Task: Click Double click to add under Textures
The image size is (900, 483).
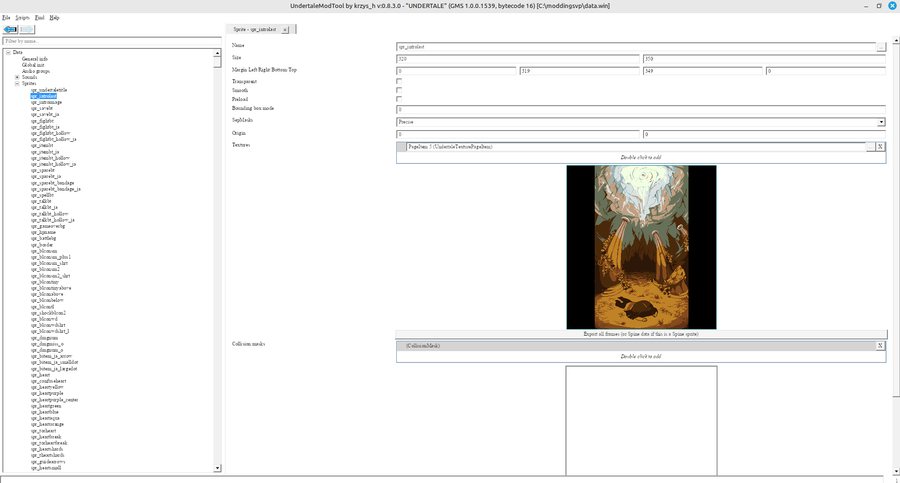Action: point(641,157)
